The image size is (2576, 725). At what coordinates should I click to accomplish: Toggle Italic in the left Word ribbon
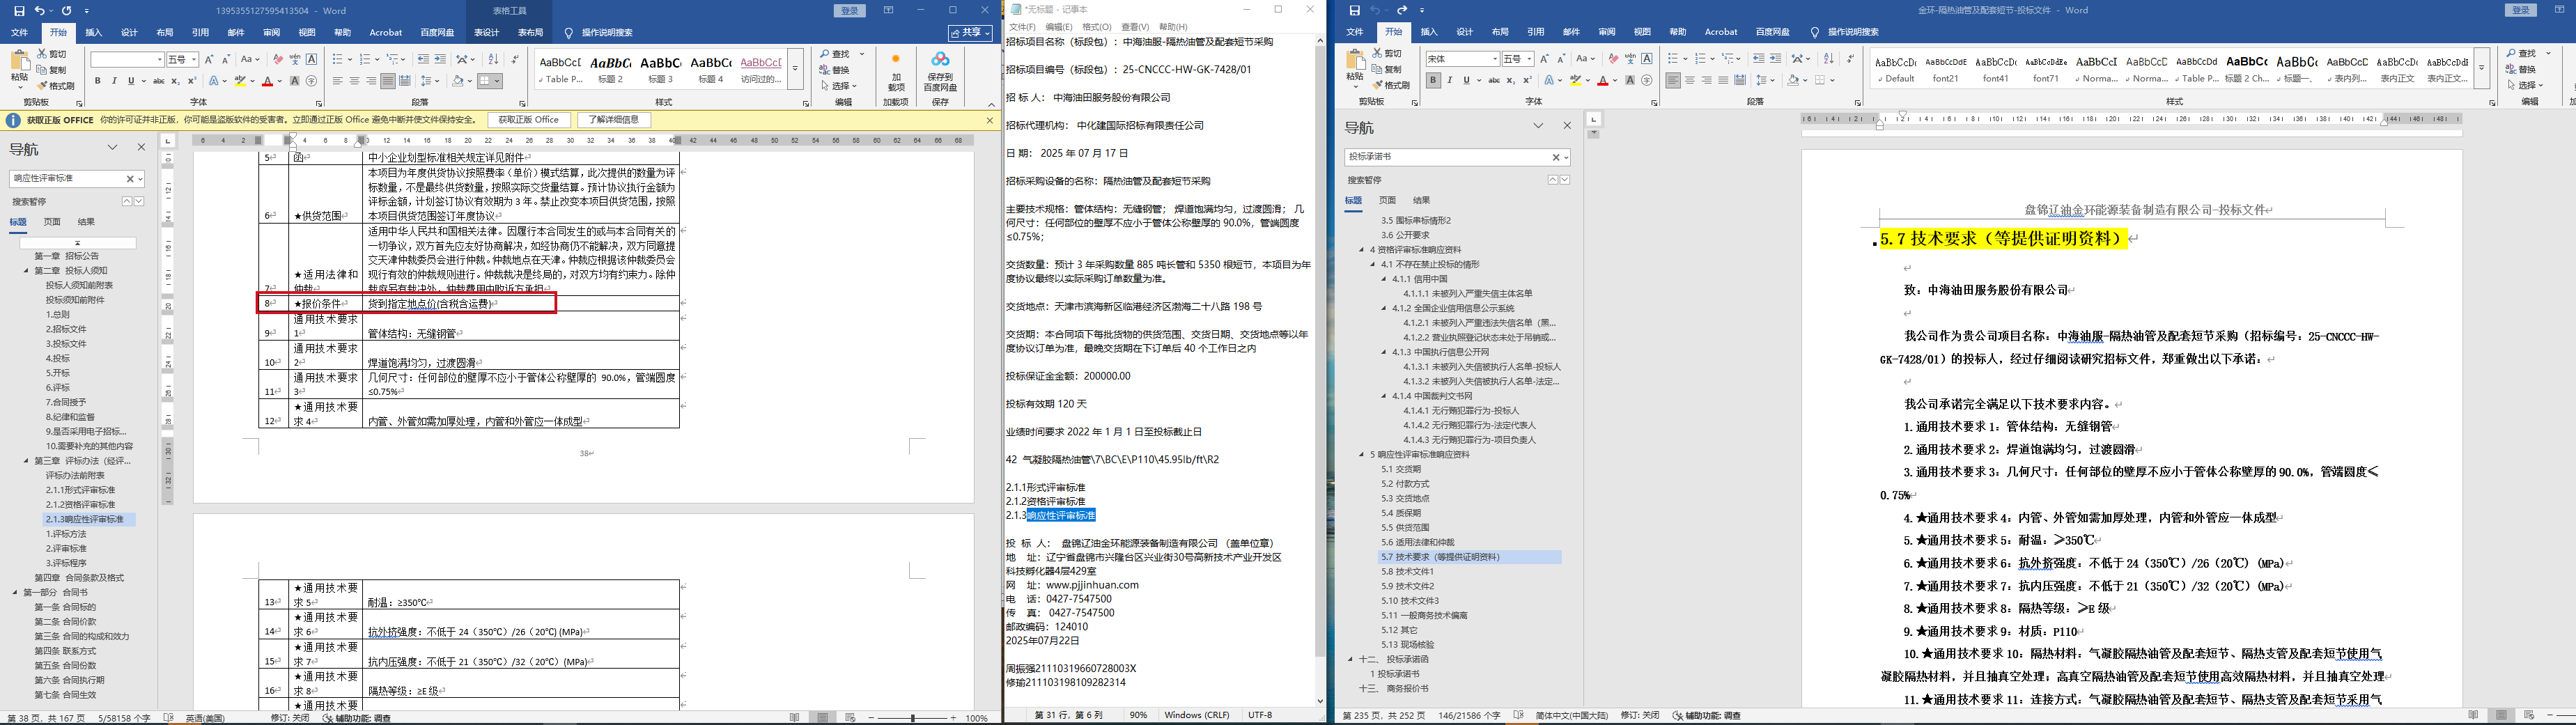point(114,81)
